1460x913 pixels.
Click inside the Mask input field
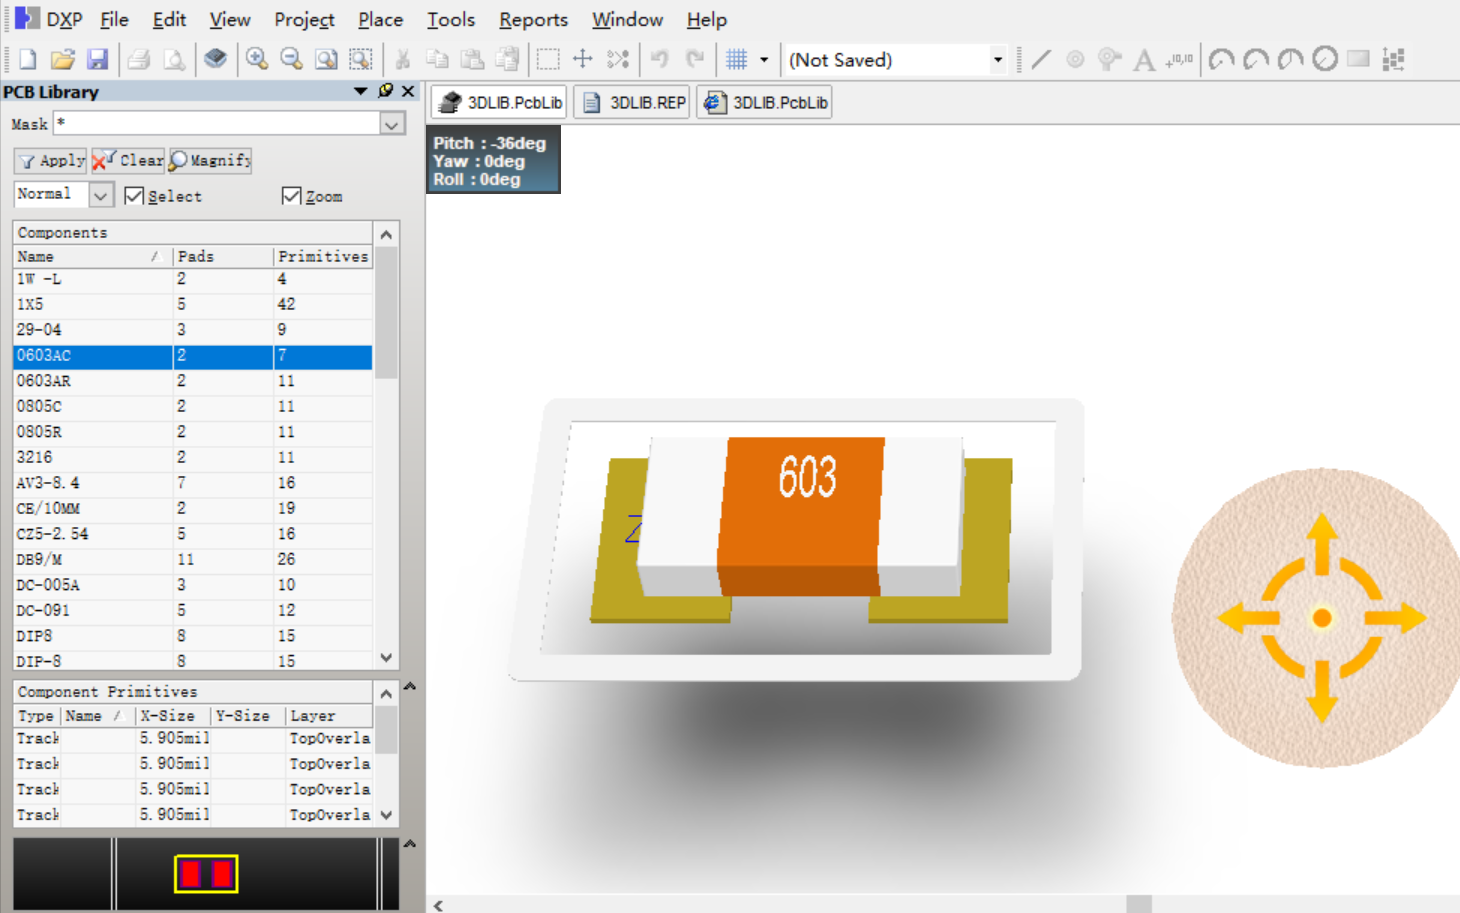point(217,124)
